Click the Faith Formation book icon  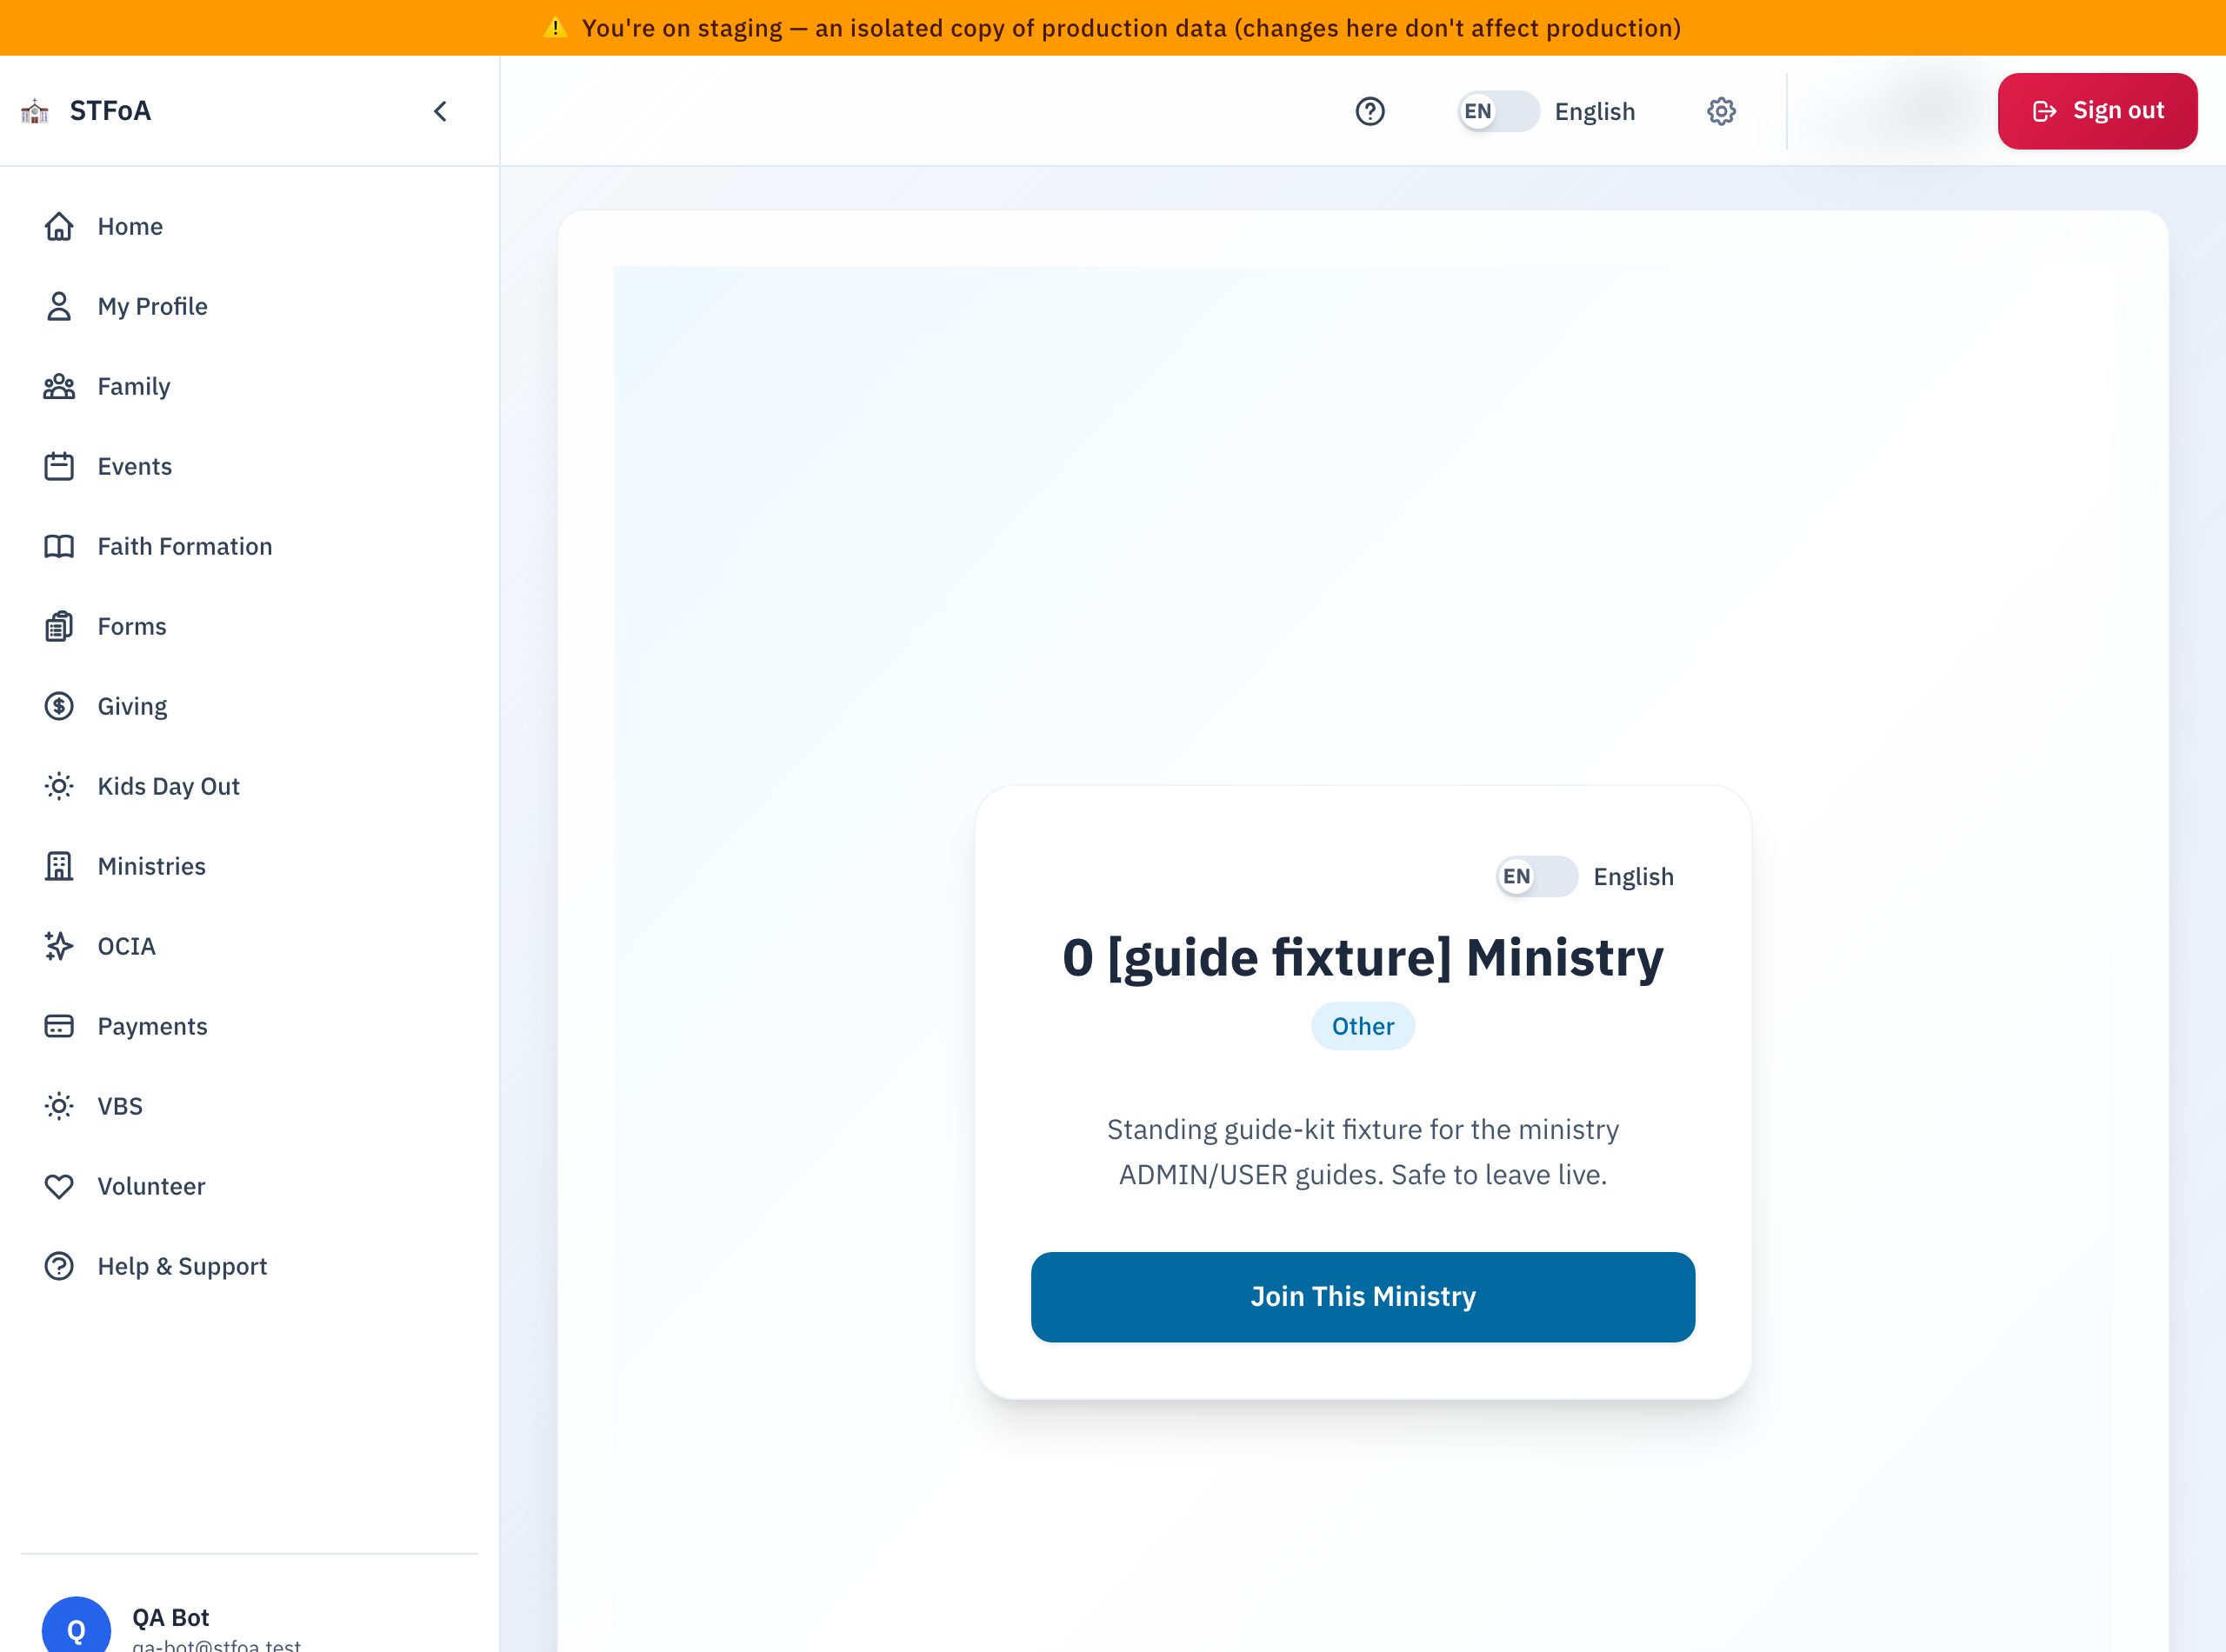(x=59, y=547)
